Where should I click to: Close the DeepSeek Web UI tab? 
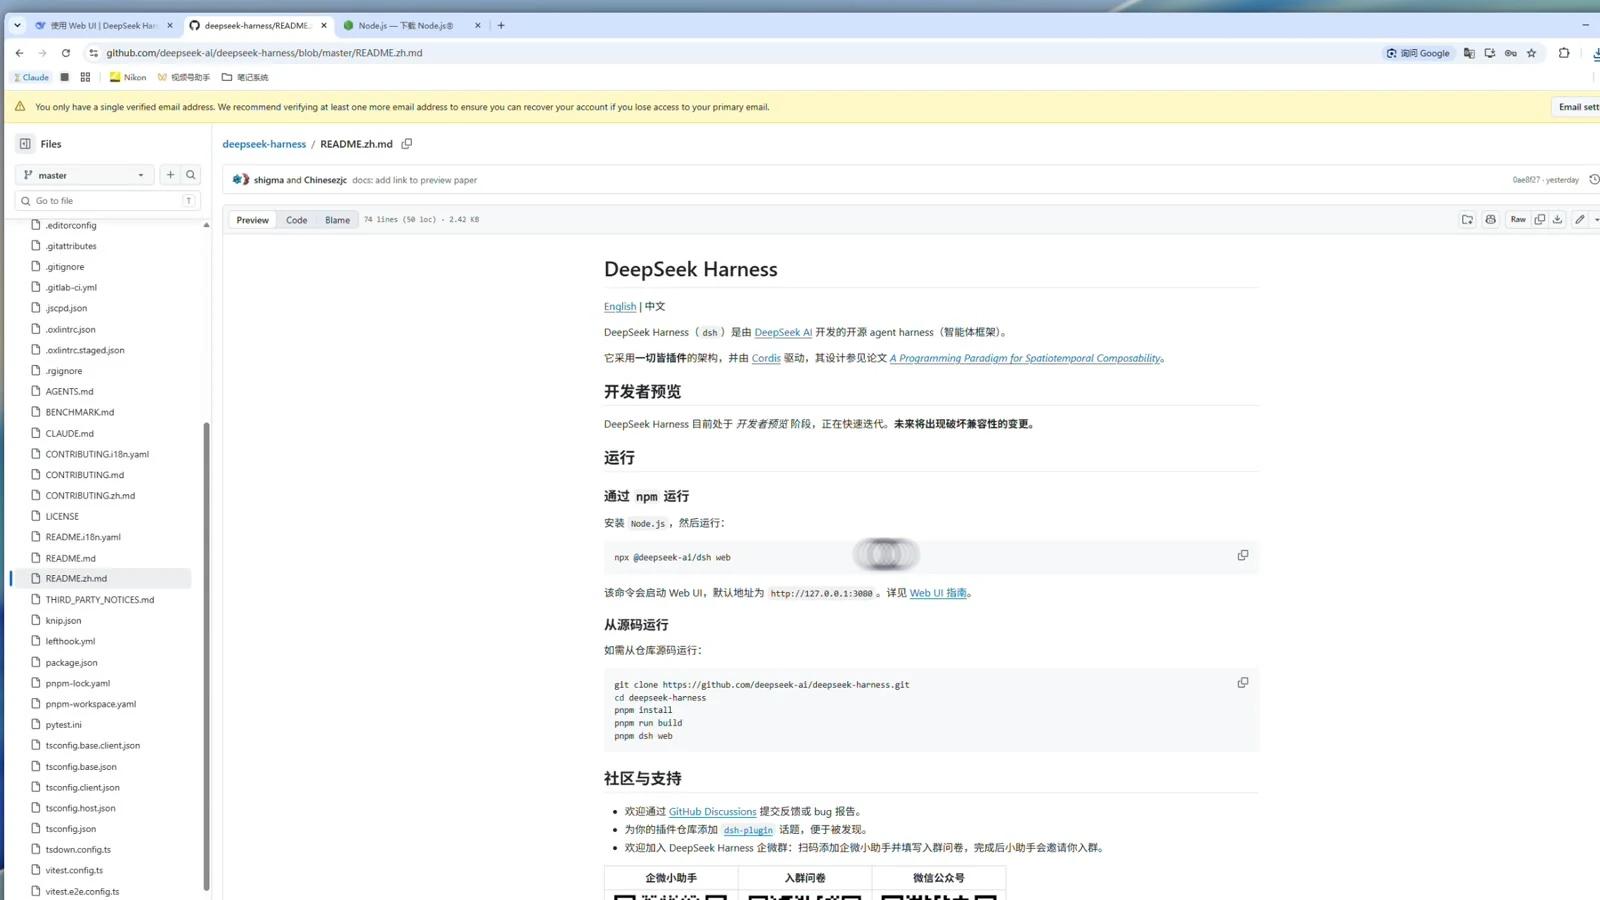pyautogui.click(x=169, y=26)
